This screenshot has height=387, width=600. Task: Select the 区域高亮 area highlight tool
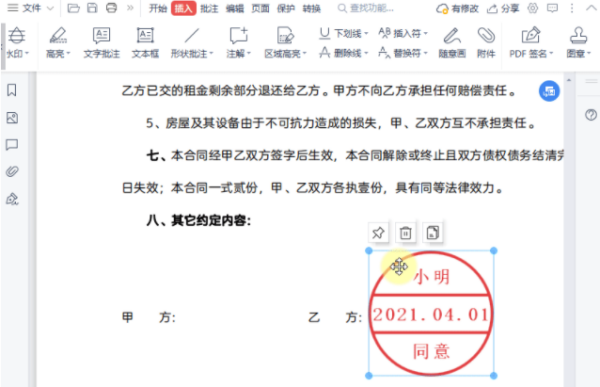click(284, 42)
